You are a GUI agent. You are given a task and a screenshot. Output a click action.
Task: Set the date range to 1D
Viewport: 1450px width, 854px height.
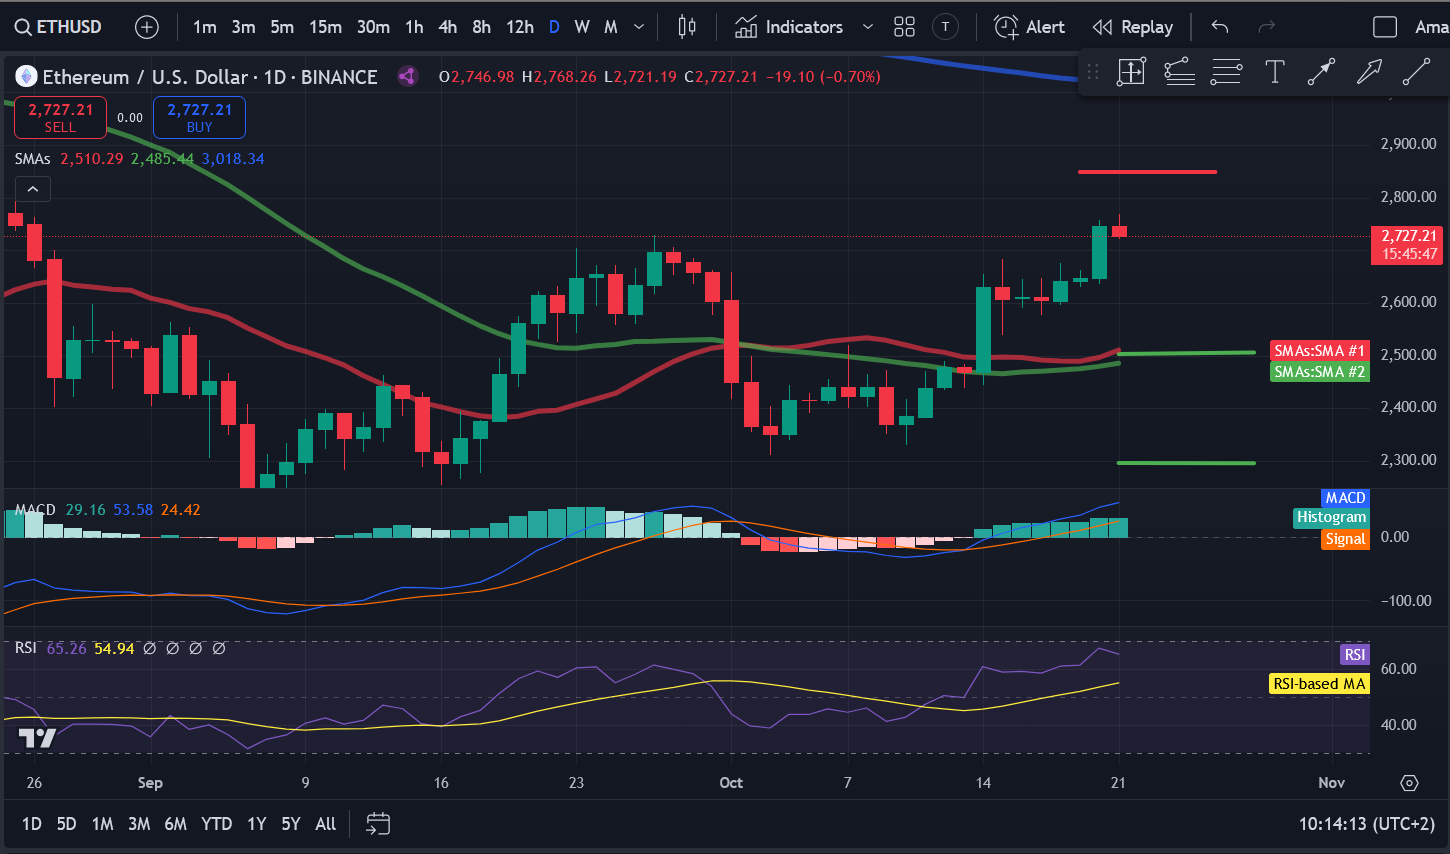32,824
